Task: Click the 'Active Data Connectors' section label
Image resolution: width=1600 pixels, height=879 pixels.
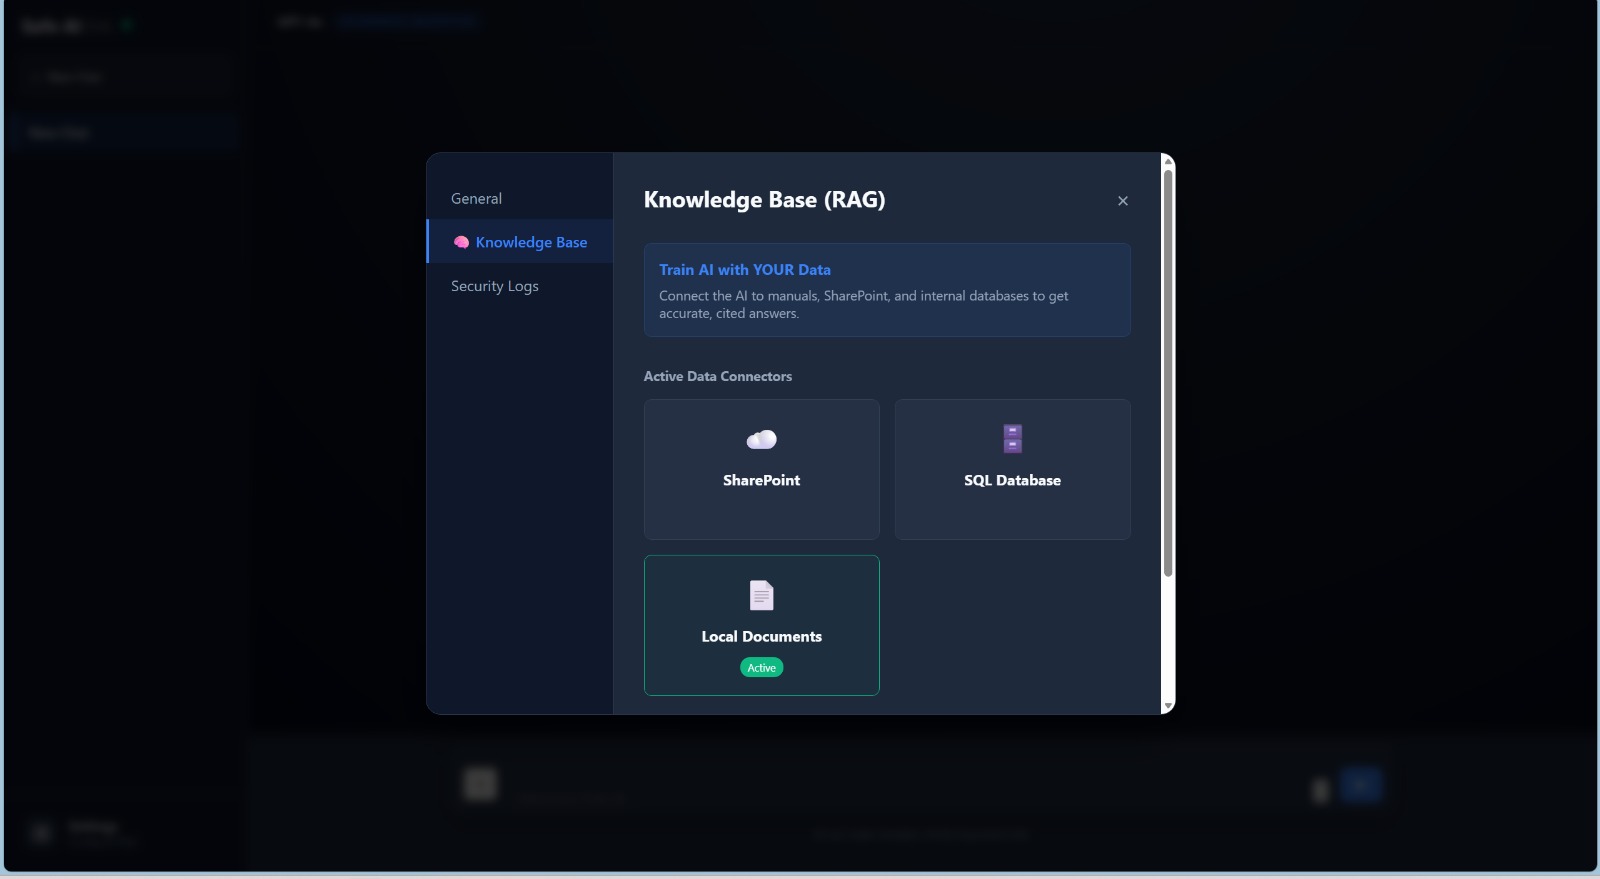Action: [717, 377]
